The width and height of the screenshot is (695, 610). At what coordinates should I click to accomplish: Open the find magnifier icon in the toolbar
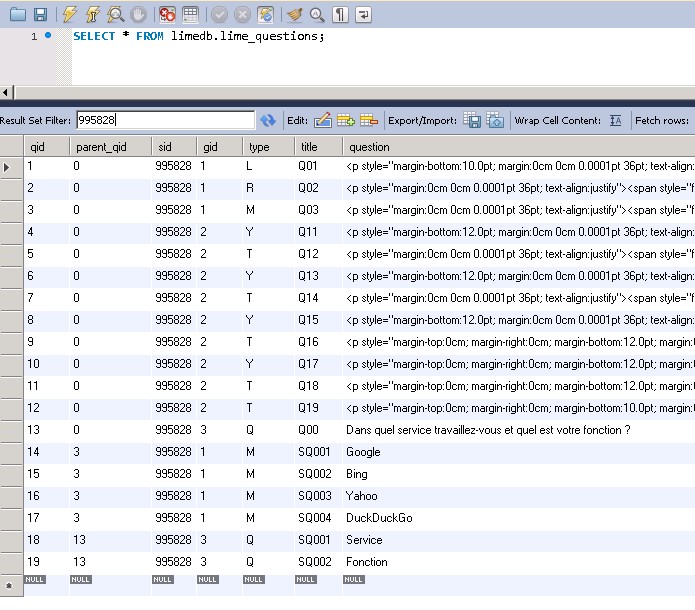(317, 14)
